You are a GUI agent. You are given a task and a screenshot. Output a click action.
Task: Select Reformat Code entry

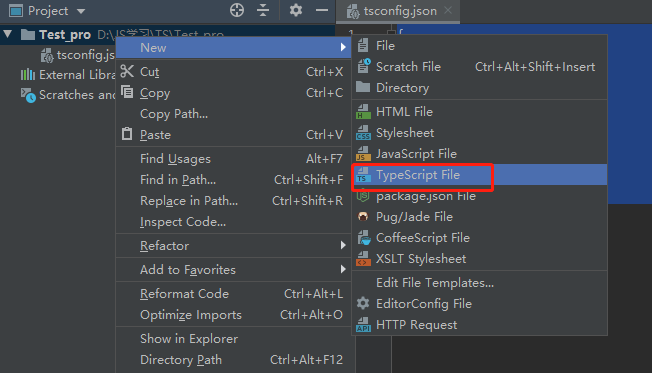pyautogui.click(x=233, y=294)
